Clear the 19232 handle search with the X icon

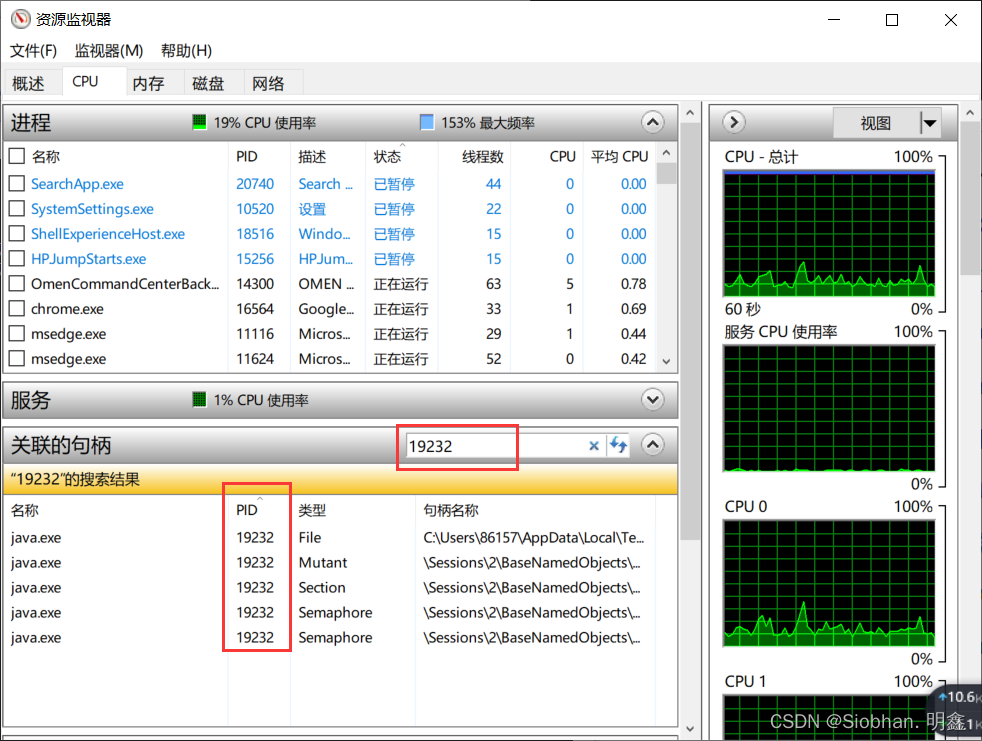(x=594, y=445)
